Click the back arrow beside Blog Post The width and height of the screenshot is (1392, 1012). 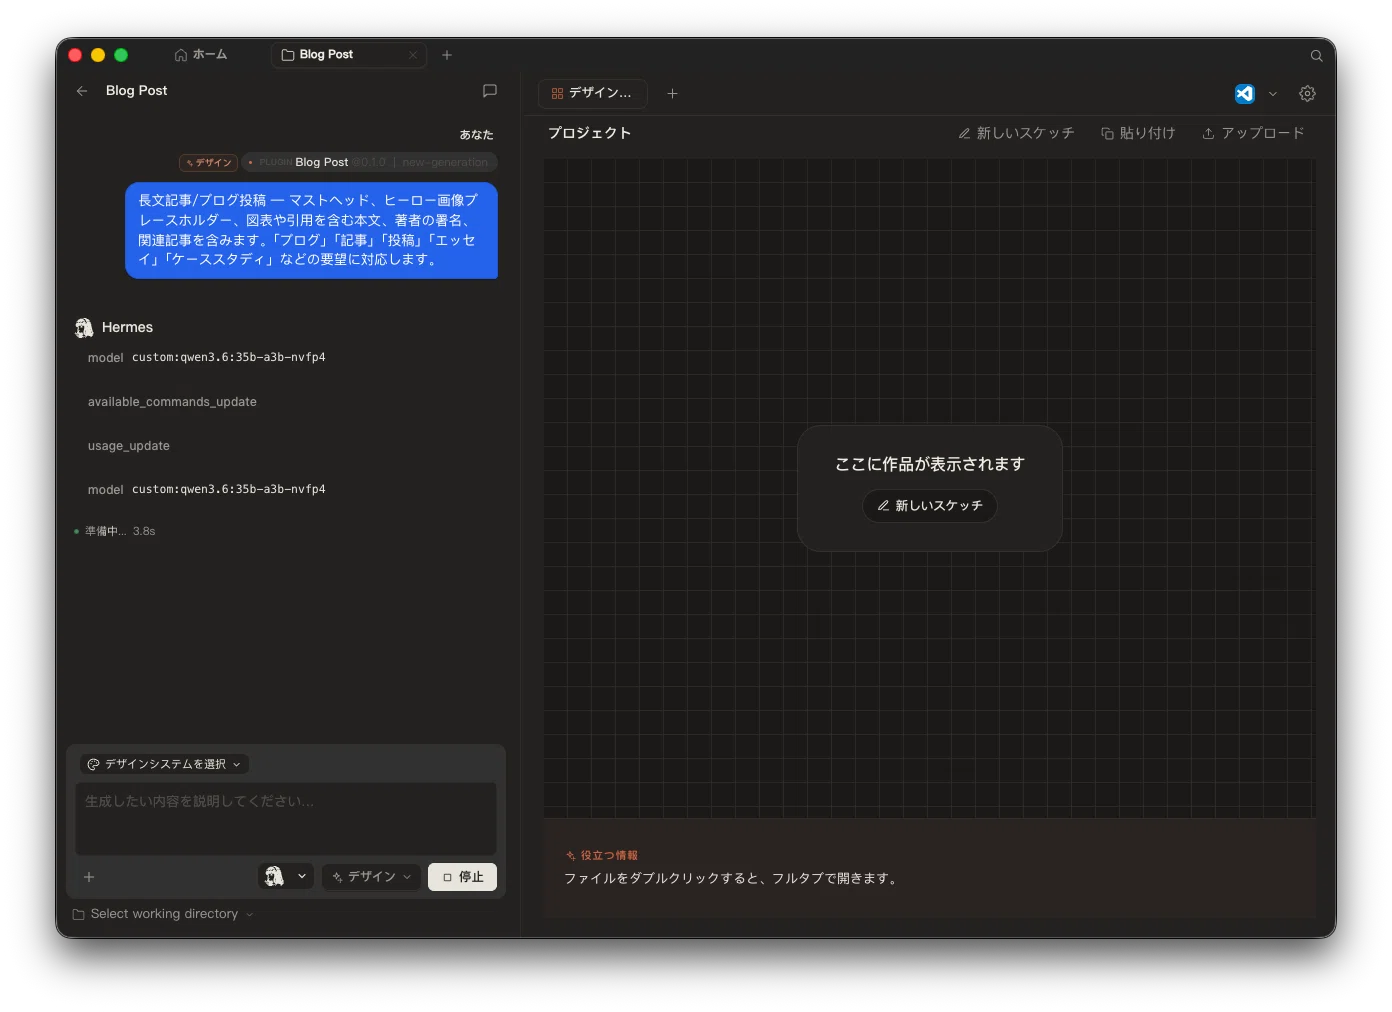pos(82,91)
